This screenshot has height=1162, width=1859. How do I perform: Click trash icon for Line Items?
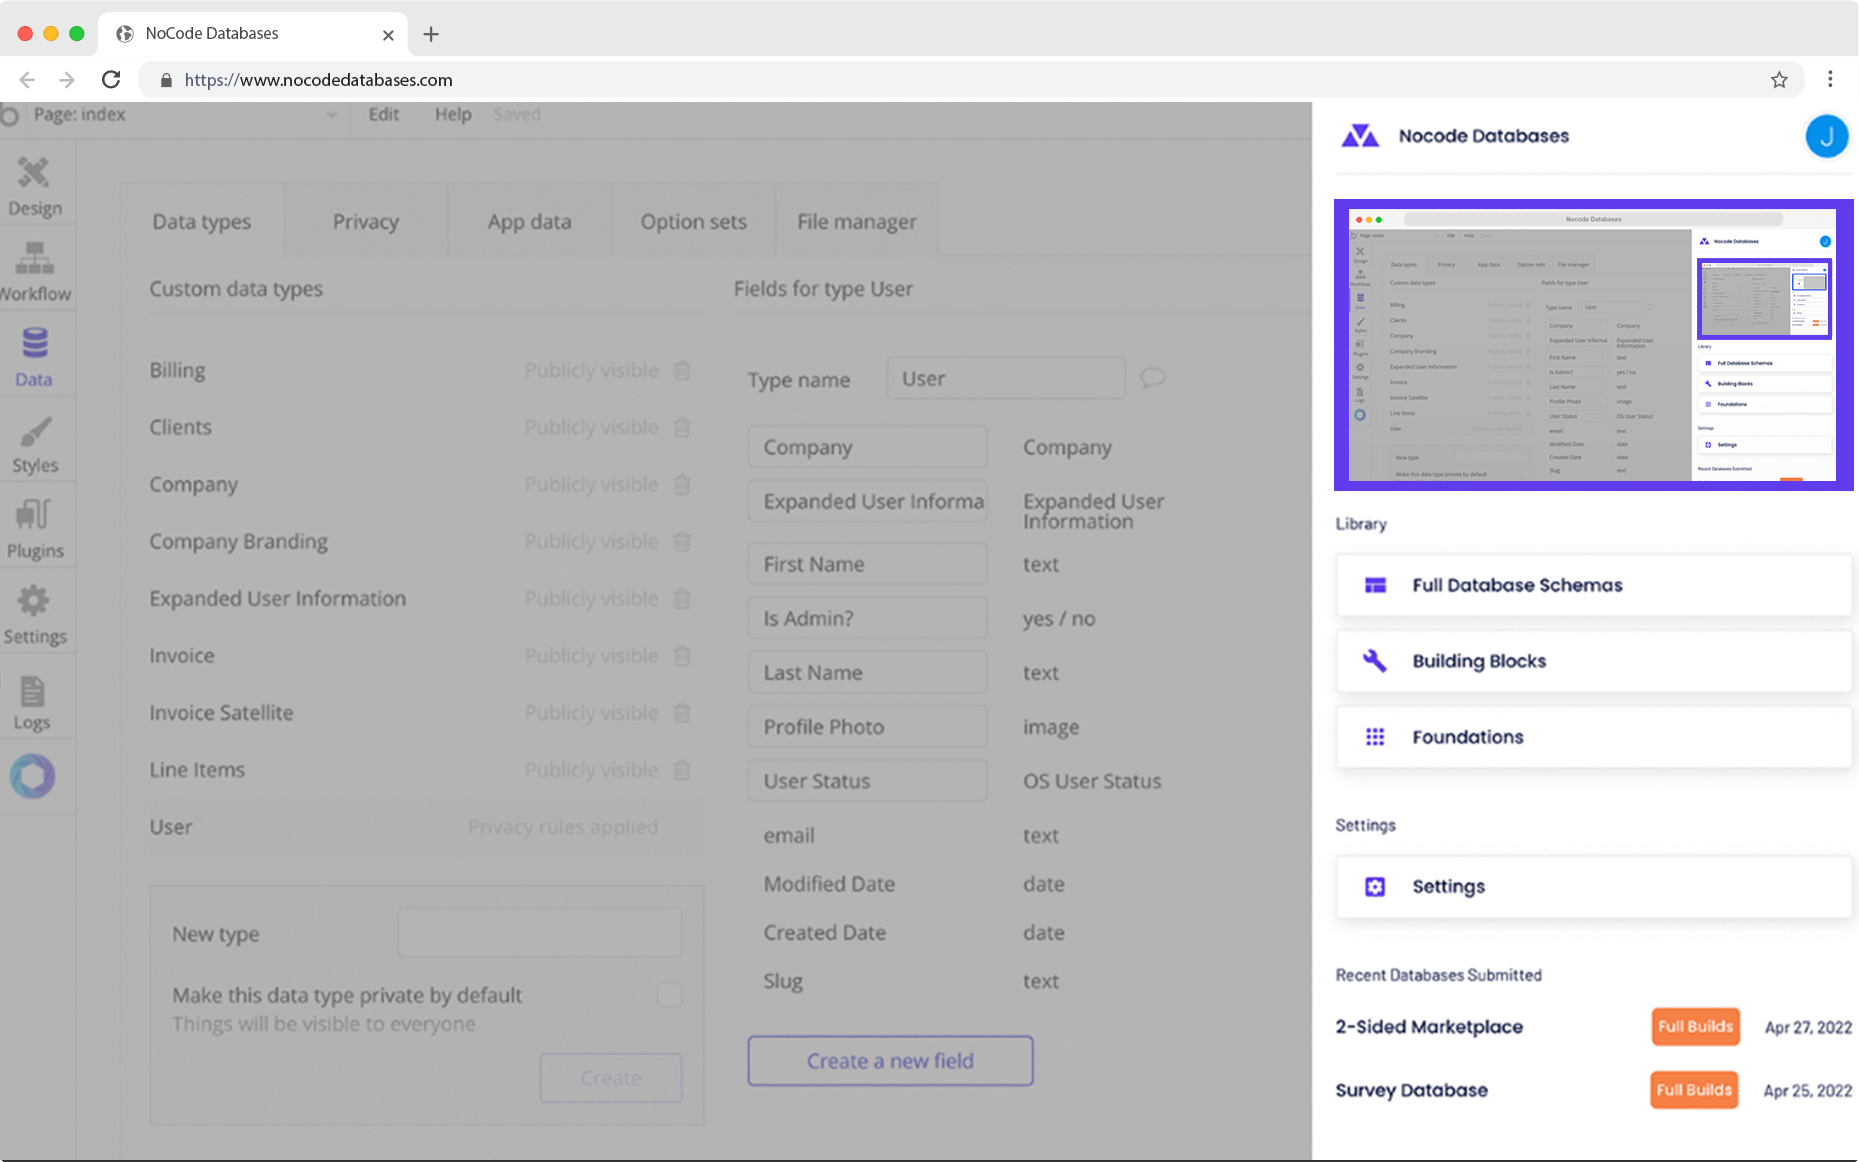(682, 770)
